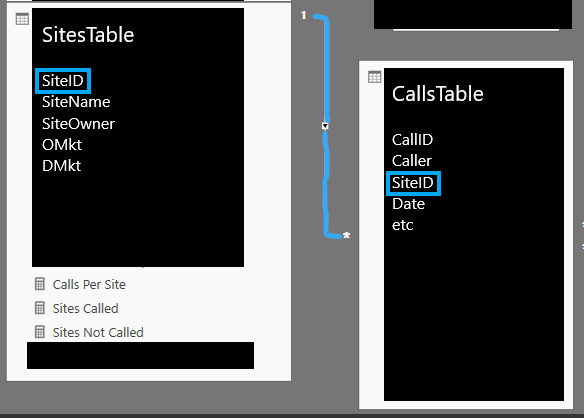Viewport: 584px width, 418px height.
Task: Click the relationship line's '1' end marker
Action: (304, 15)
